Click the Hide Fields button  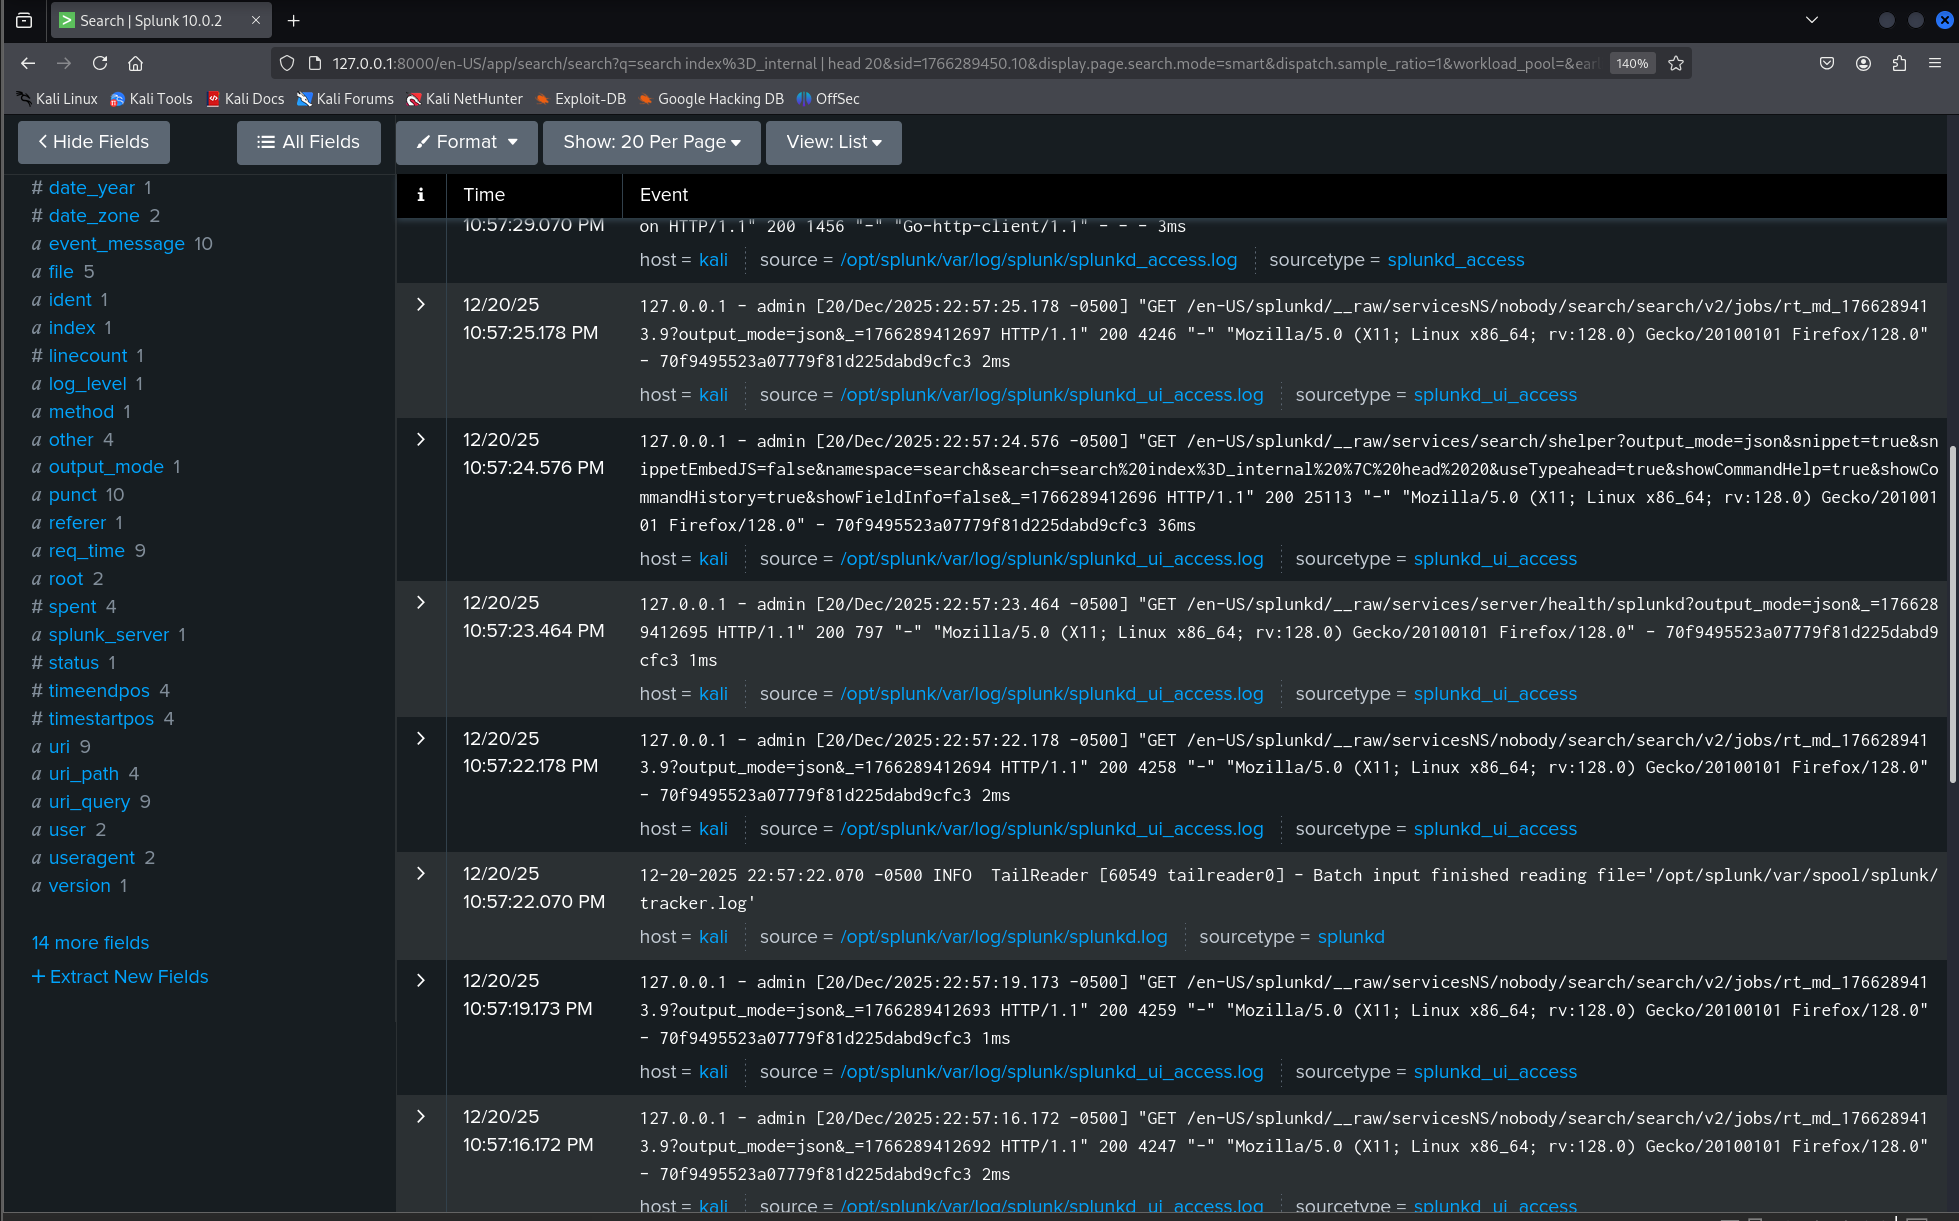coord(93,142)
